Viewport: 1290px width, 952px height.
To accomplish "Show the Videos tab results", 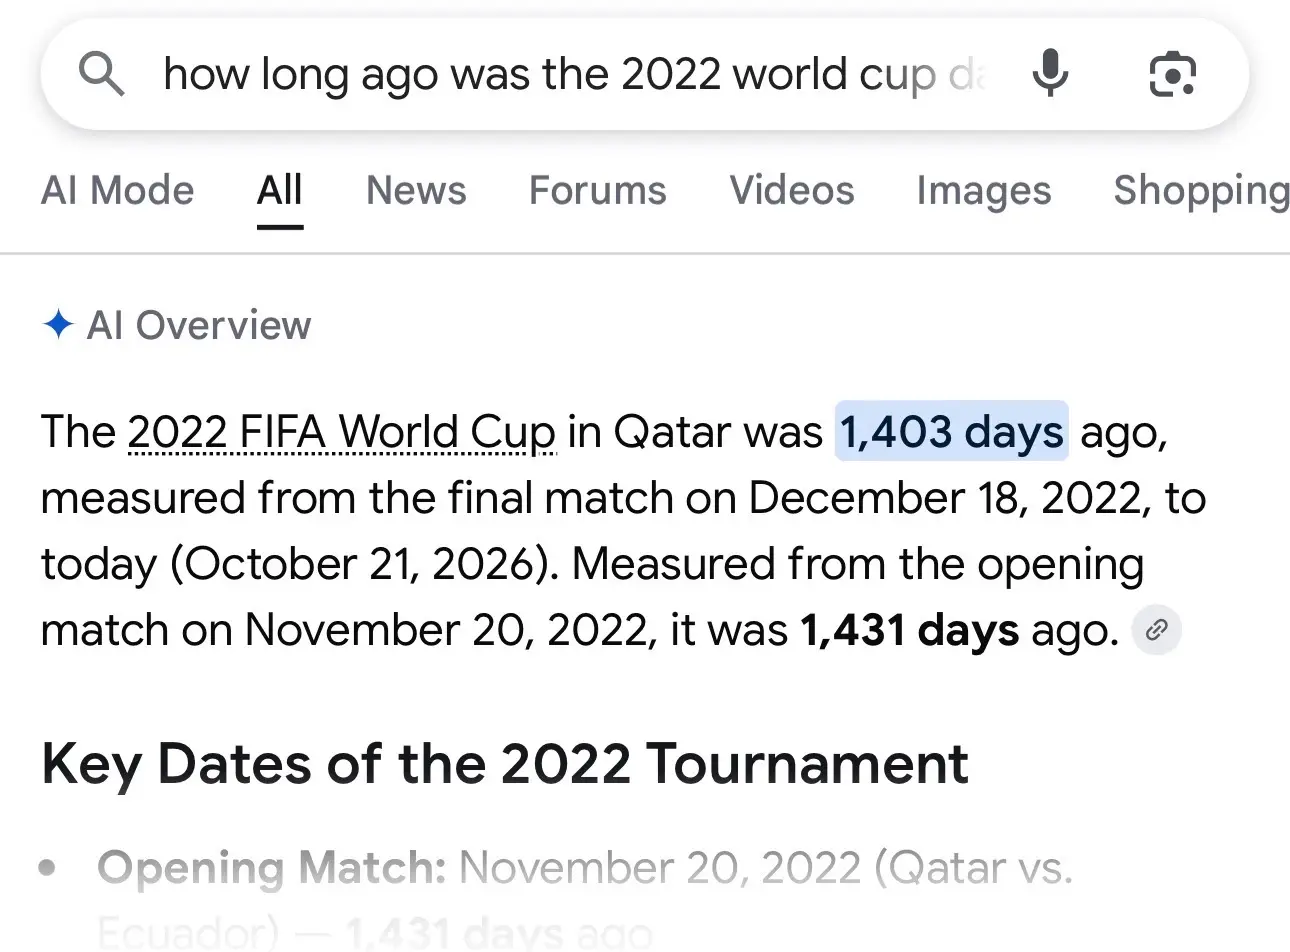I will [x=792, y=190].
